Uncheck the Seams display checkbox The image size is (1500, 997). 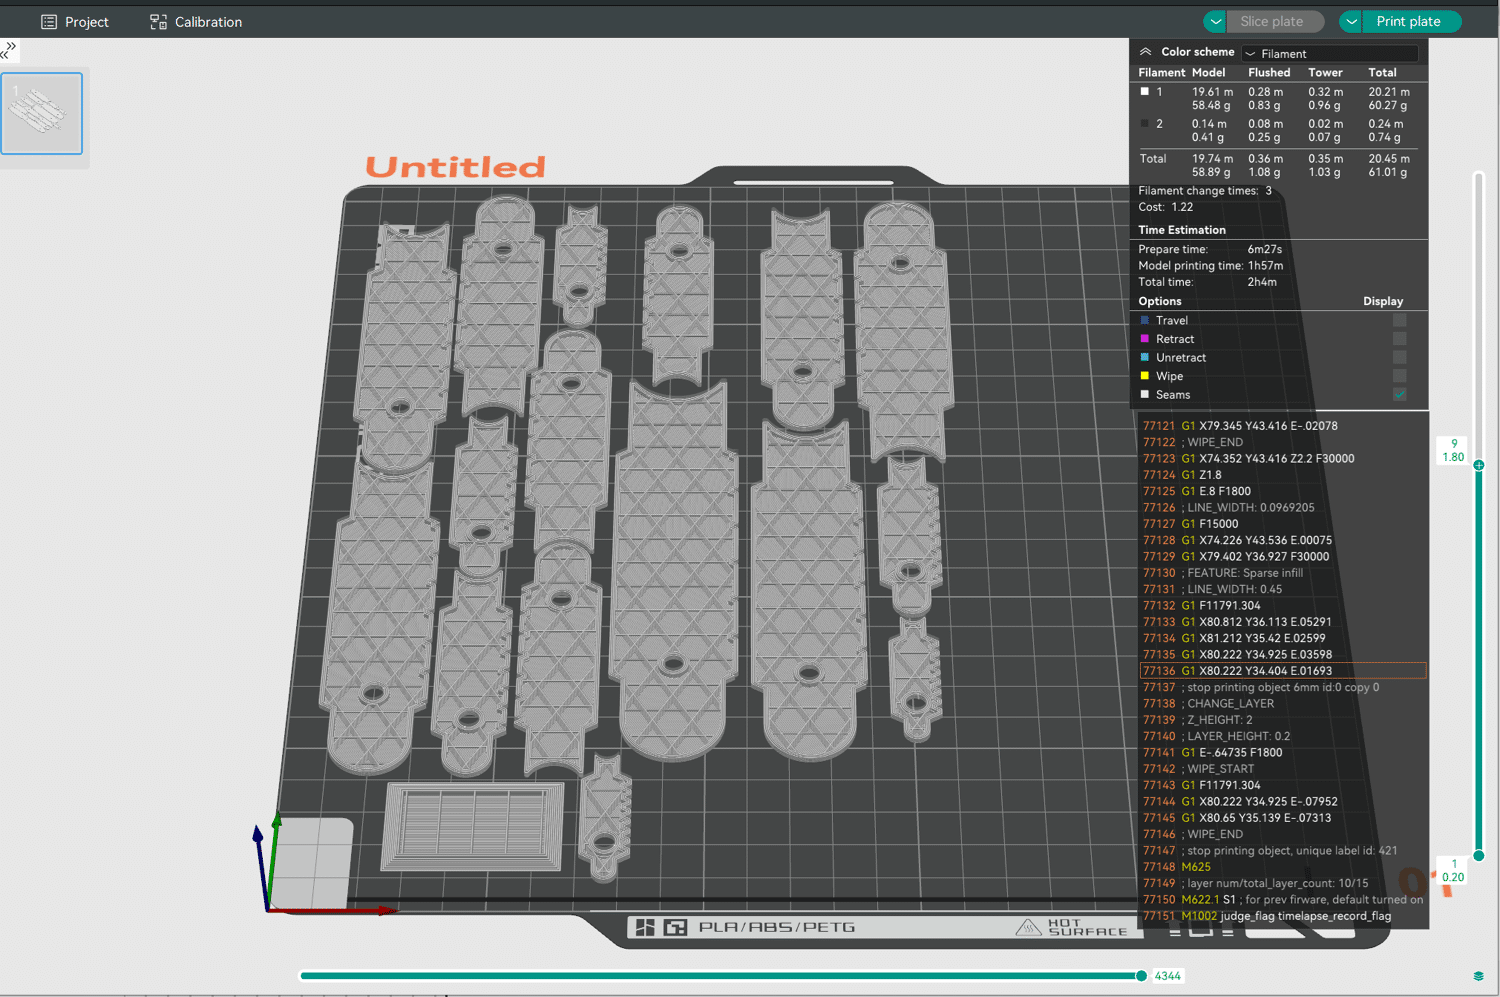click(1399, 395)
